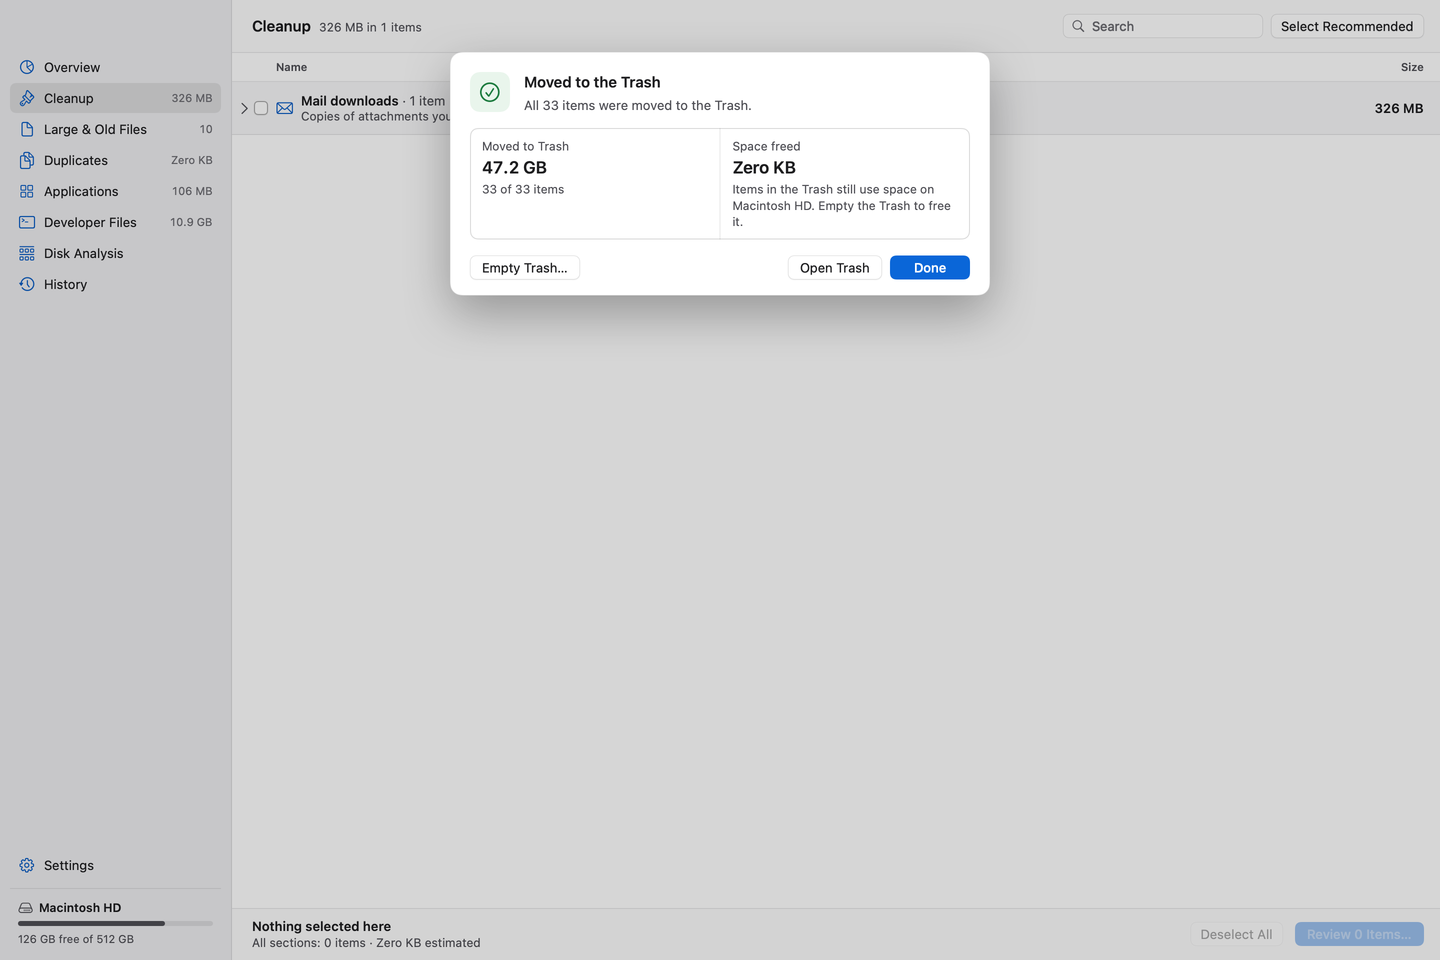Click the Duplicates icon in sidebar

(x=27, y=160)
